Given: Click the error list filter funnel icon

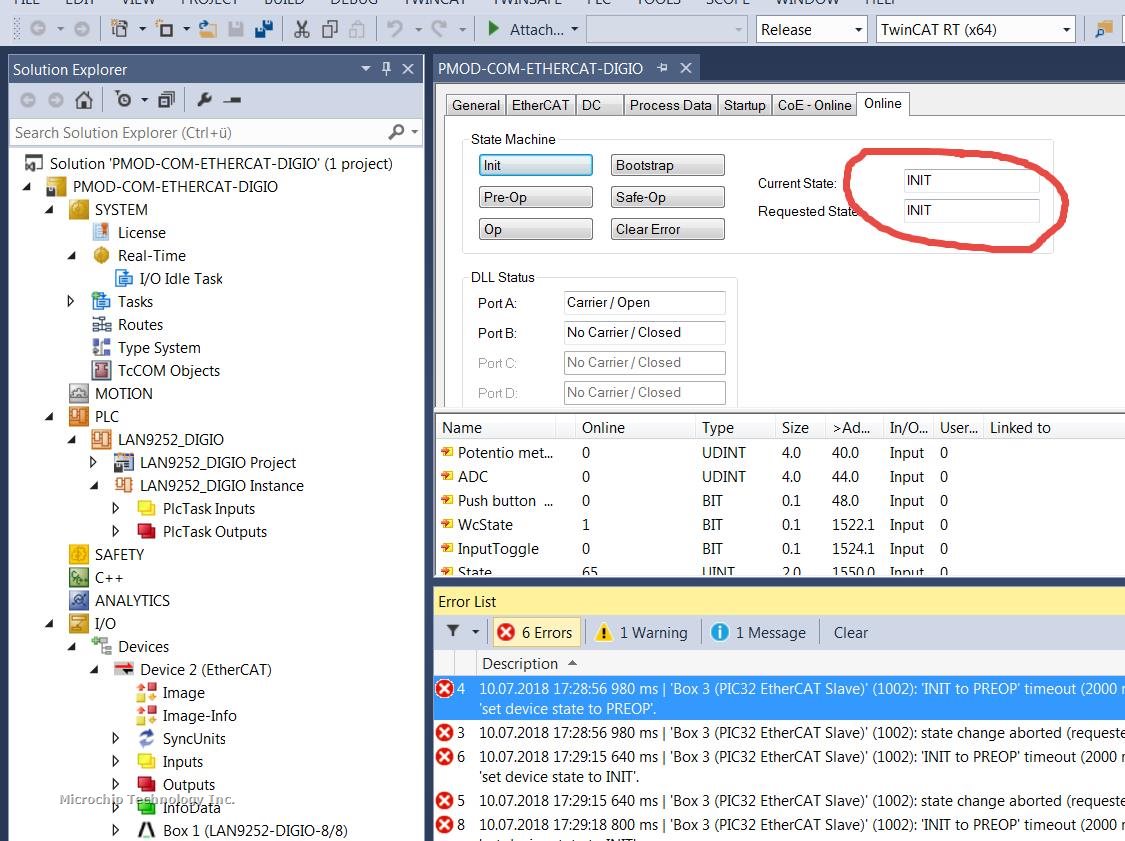Looking at the screenshot, I should click(453, 632).
